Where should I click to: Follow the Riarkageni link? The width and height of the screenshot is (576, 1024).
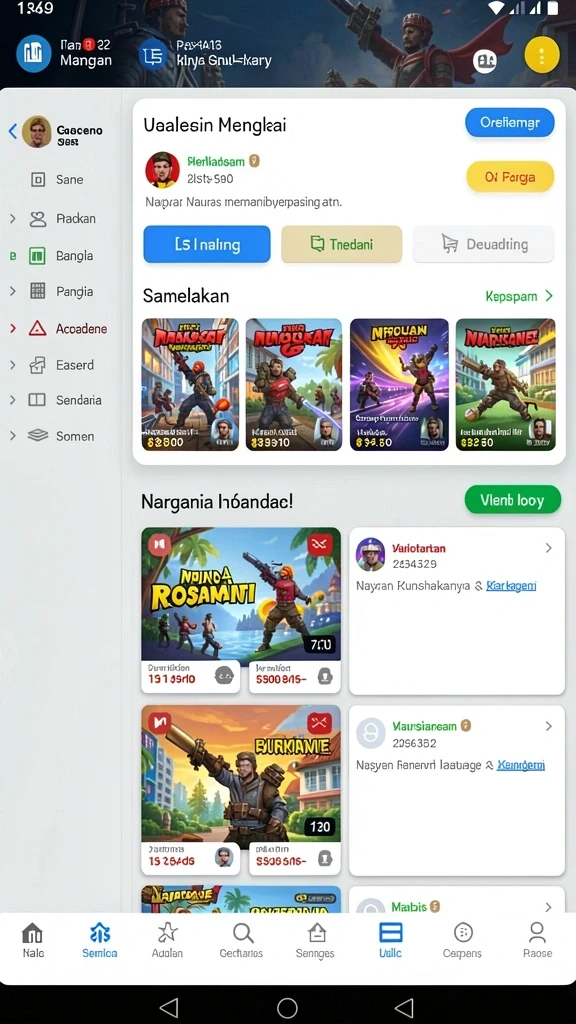pos(511,586)
